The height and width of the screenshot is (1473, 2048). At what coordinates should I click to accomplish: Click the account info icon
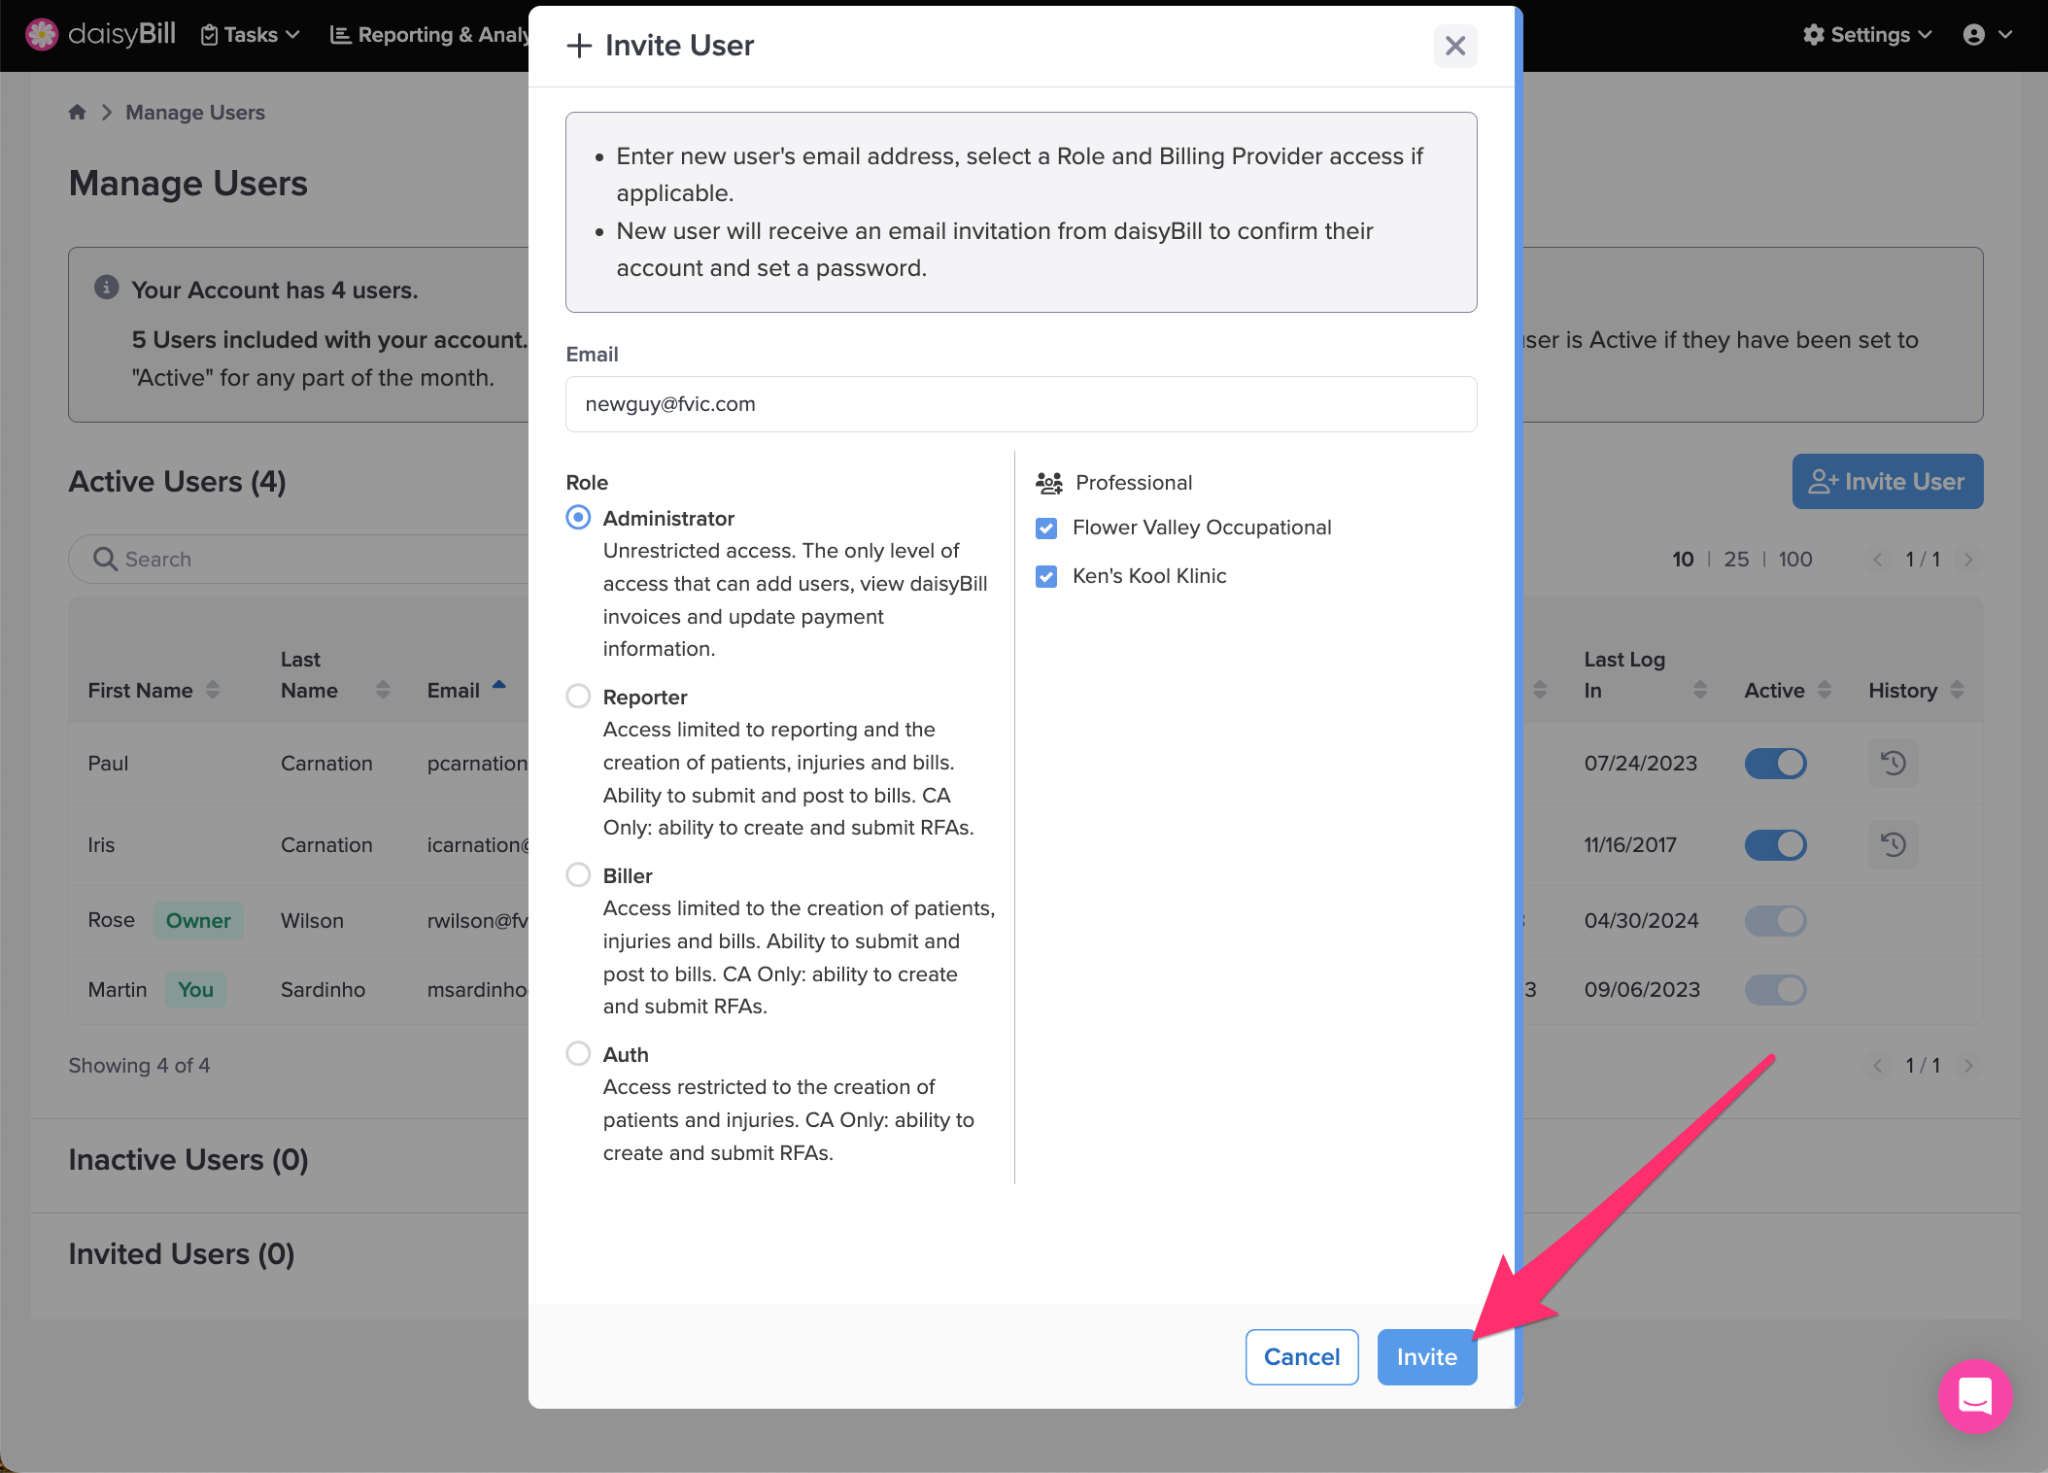tap(106, 288)
